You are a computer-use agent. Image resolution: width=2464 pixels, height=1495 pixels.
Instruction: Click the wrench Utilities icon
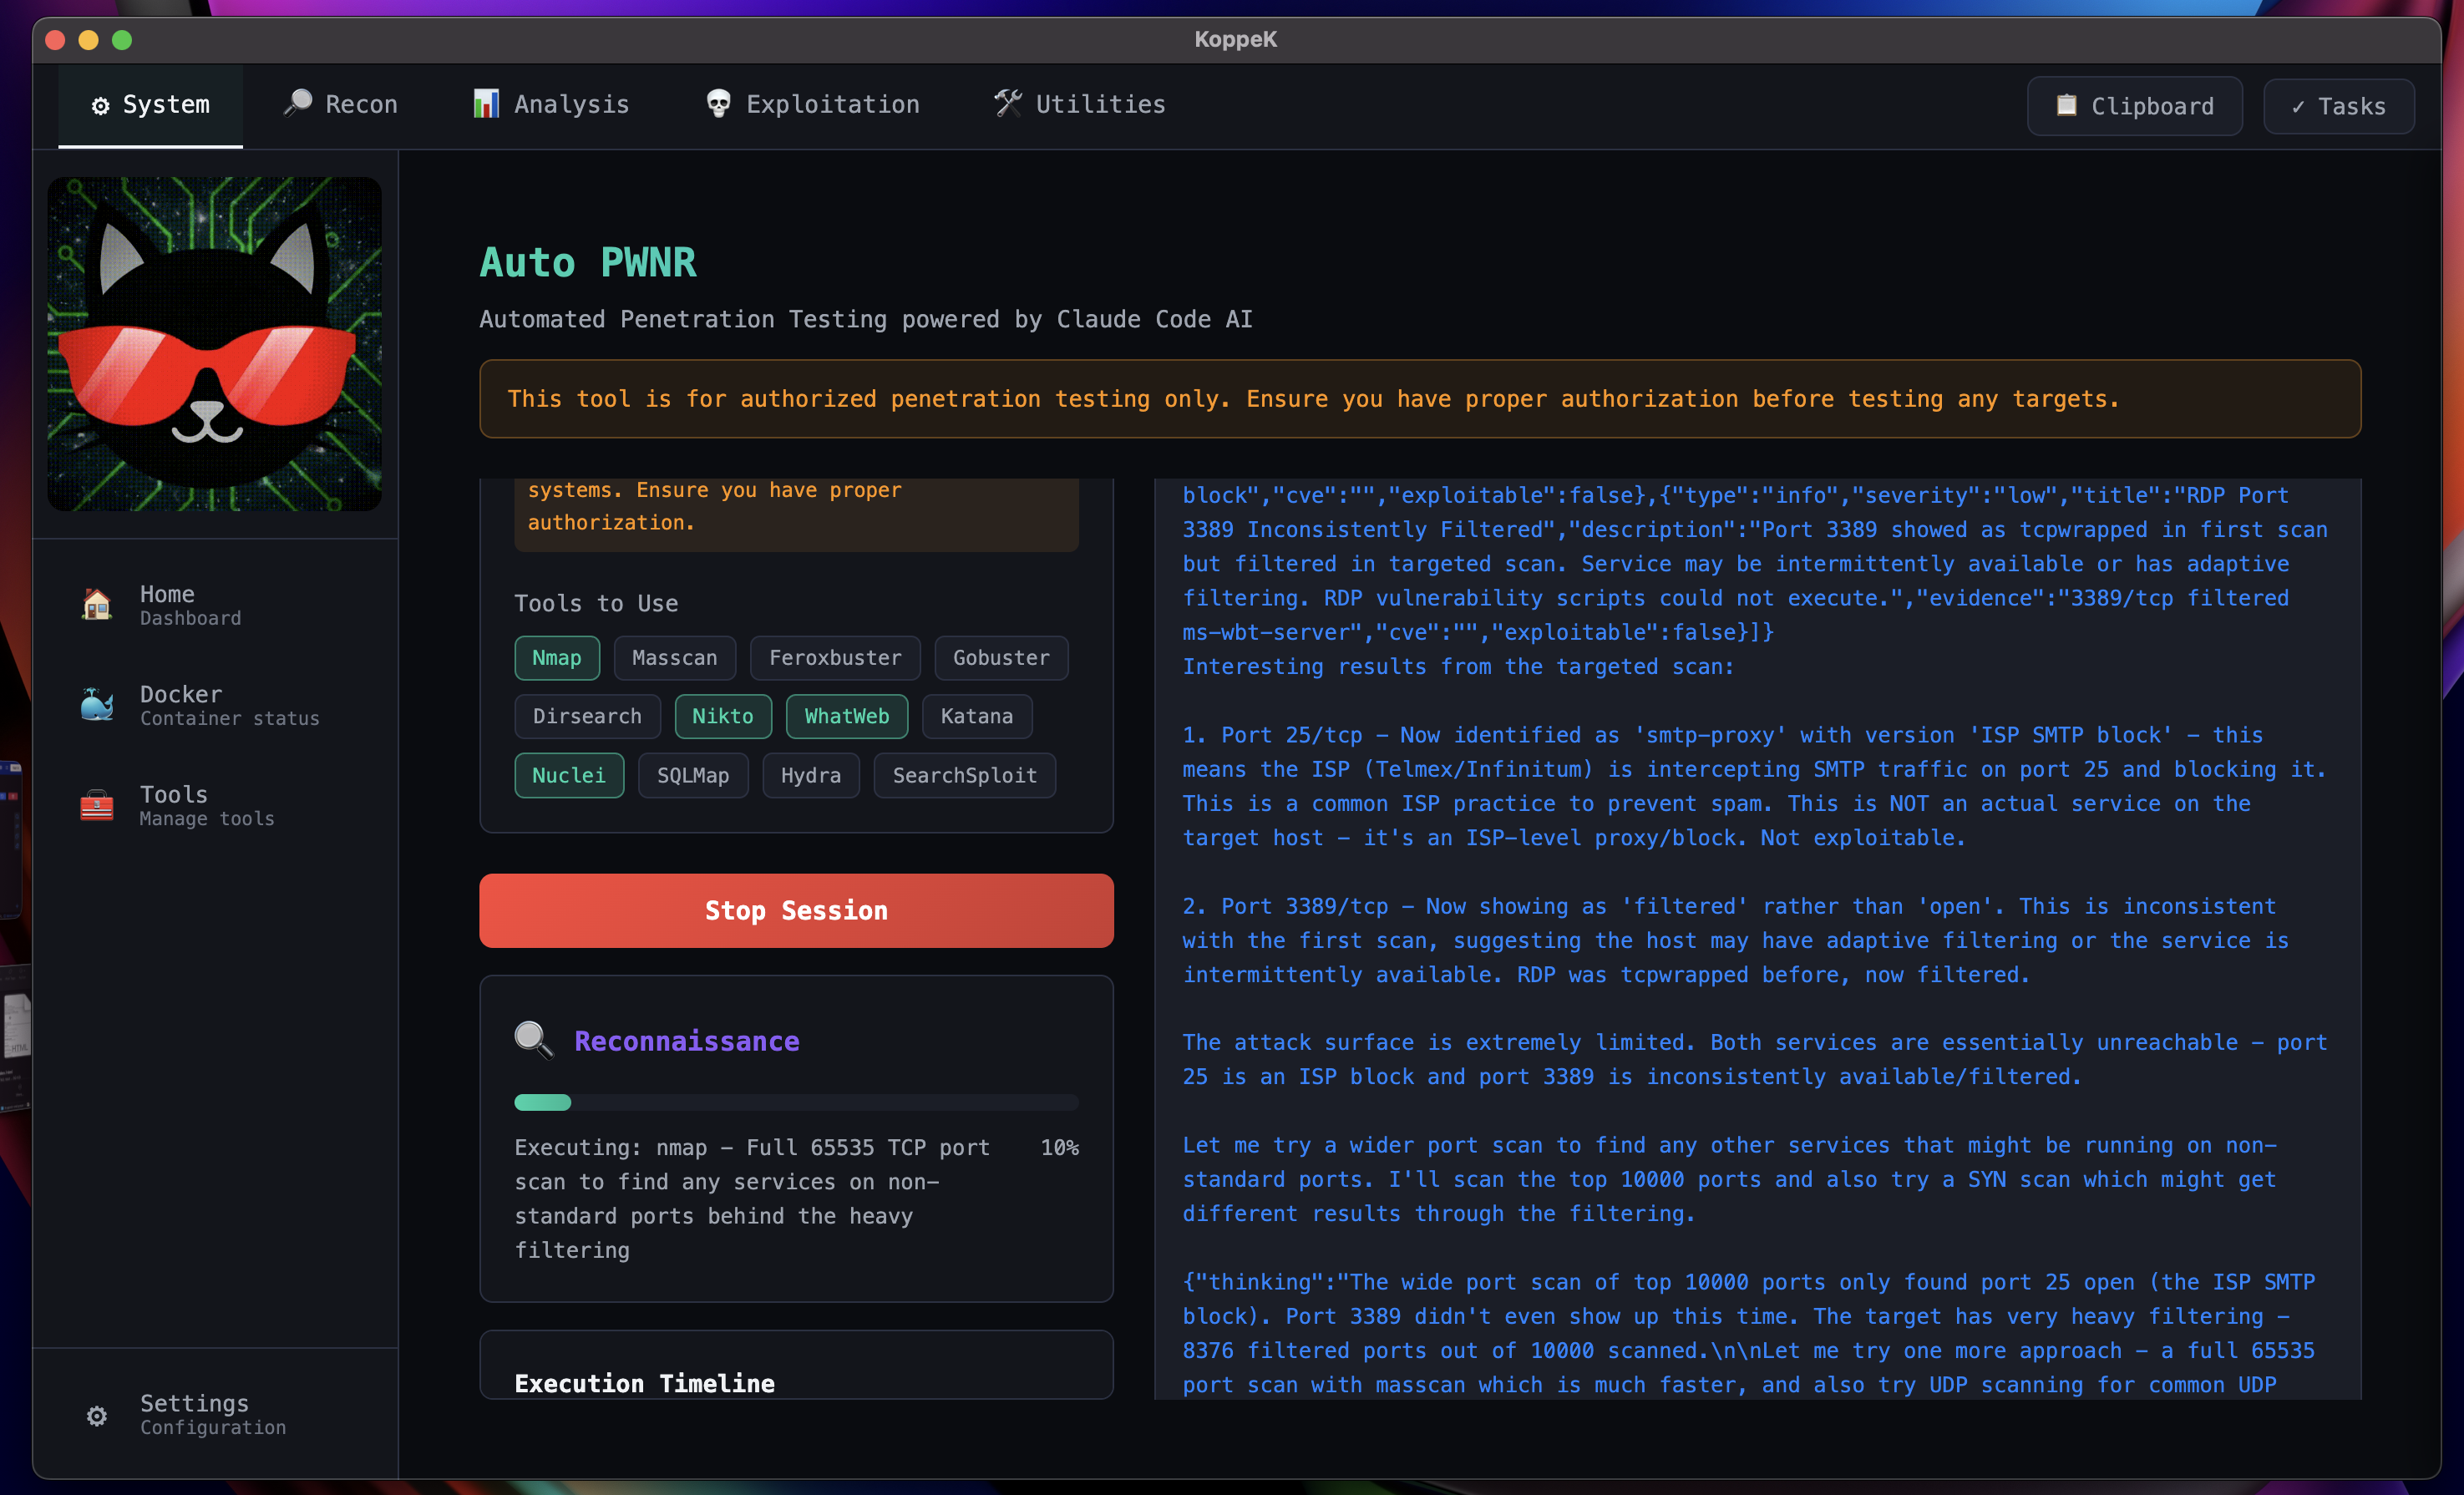[1009, 101]
